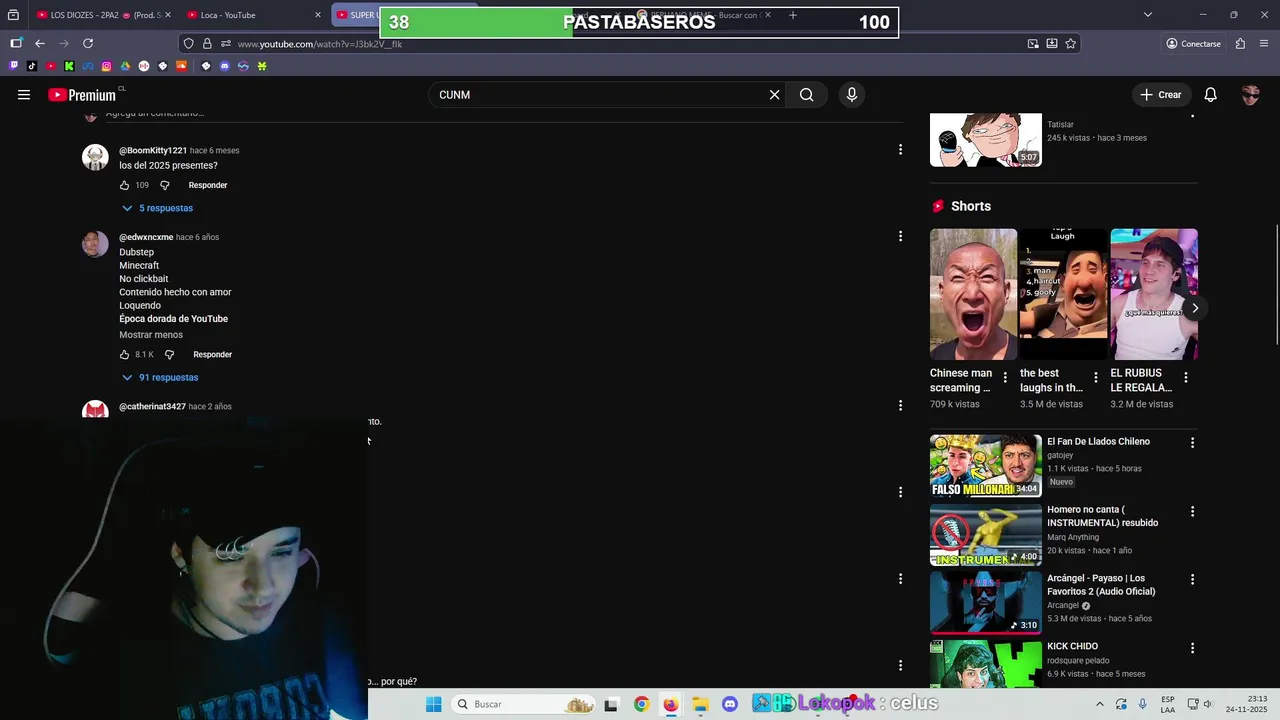
Task: Open a new browser tab
Action: click(793, 15)
